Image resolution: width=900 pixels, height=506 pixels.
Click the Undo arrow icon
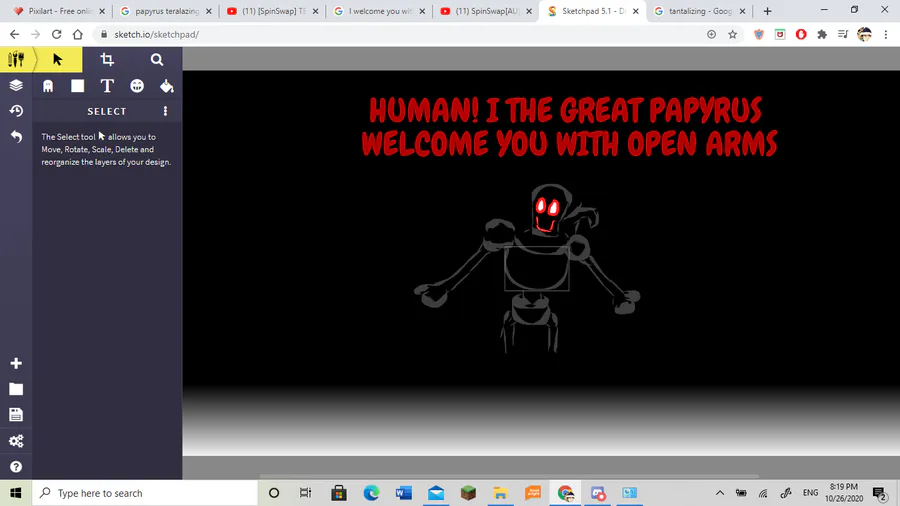pos(16,137)
